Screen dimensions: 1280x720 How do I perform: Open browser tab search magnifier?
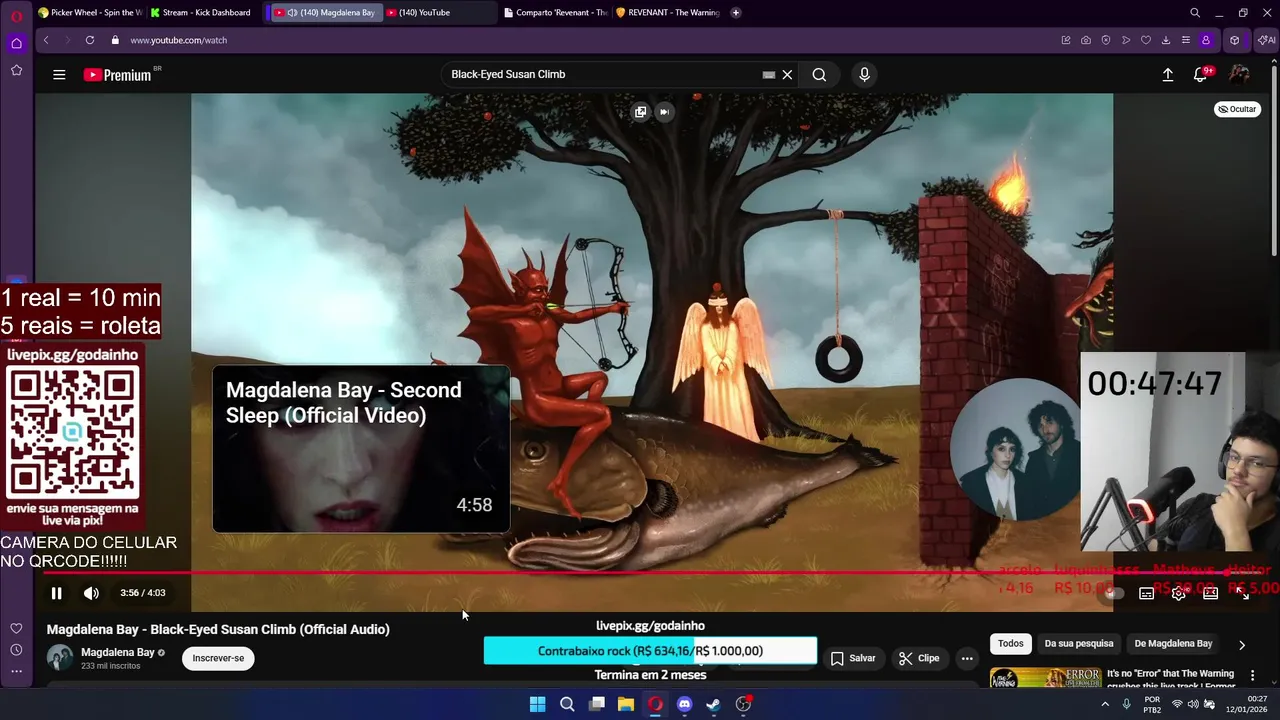pyautogui.click(x=1195, y=13)
